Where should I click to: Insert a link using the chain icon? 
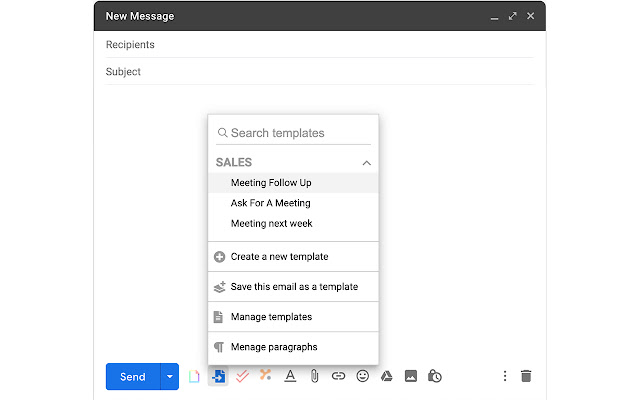[338, 376]
